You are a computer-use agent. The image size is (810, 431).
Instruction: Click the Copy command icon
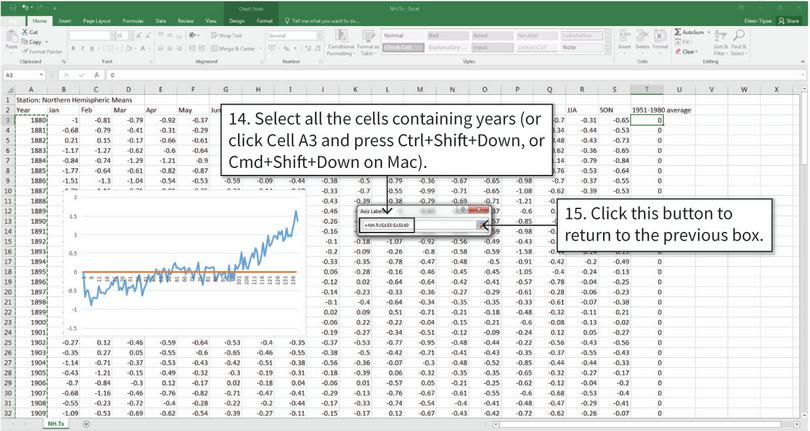point(25,42)
